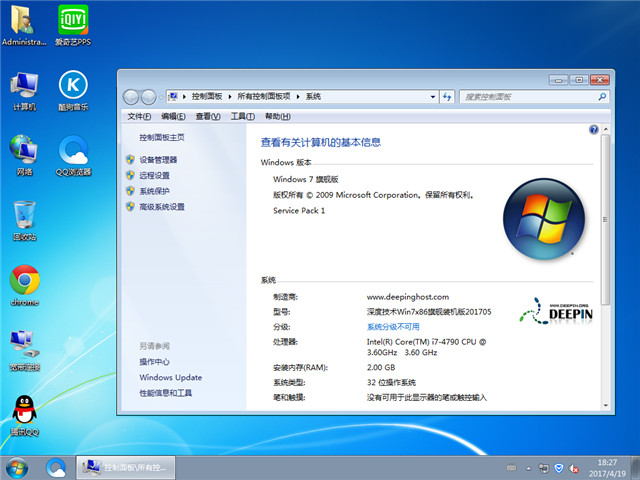The width and height of the screenshot is (640, 480).
Task: Open the broadband connection (宽带连接) desktop icon
Action: click(24, 351)
